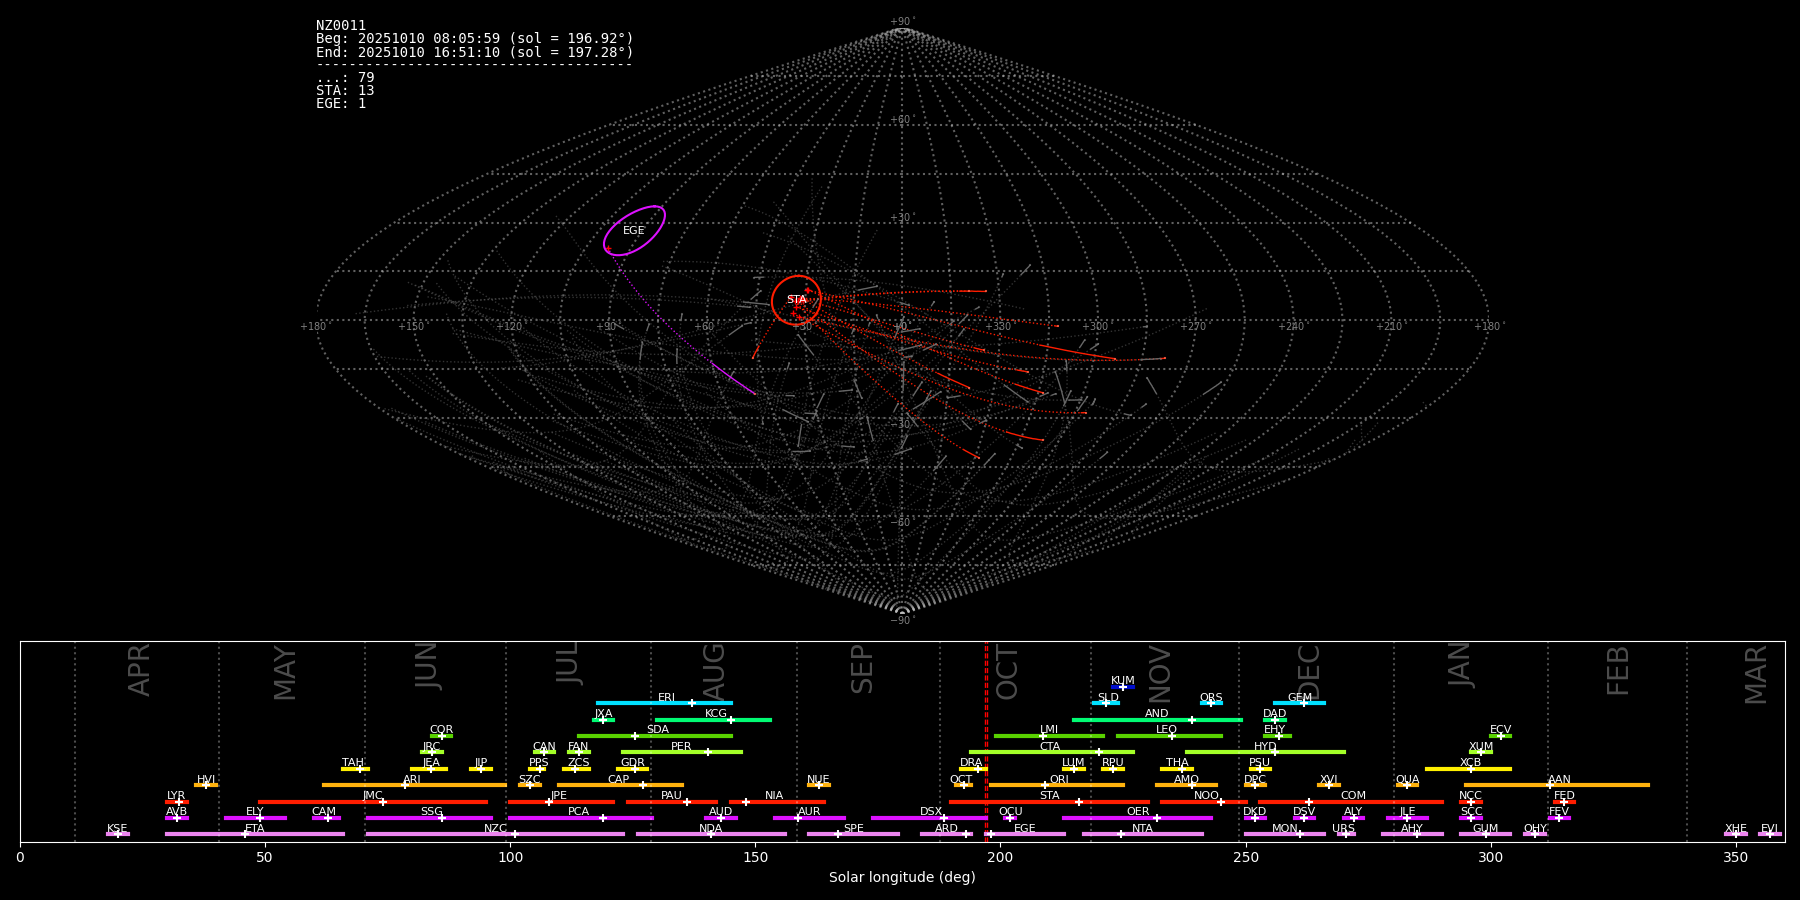The height and width of the screenshot is (900, 1800).
Task: Click the GDR shower label
Action: (x=632, y=762)
